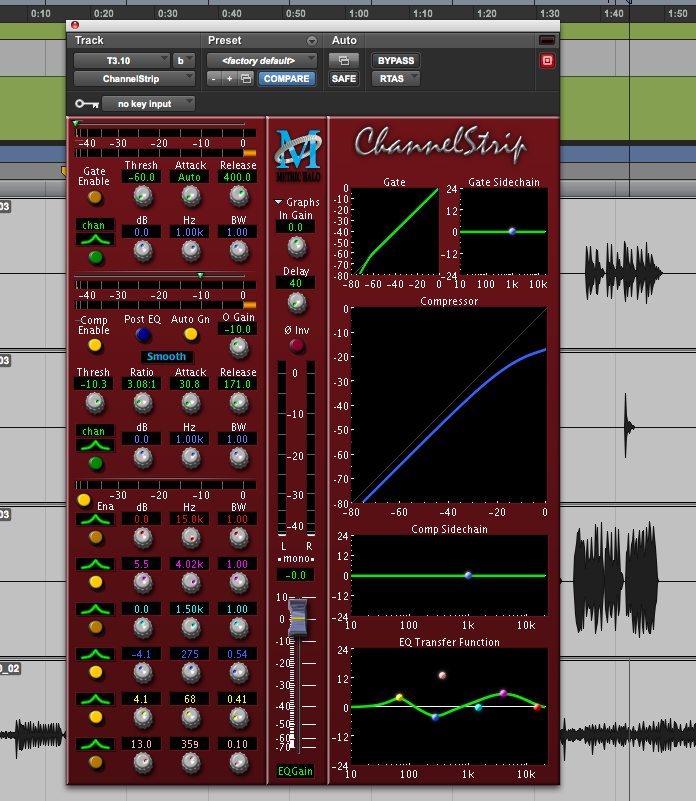Open the factory default preset dropdown

pos(262,61)
